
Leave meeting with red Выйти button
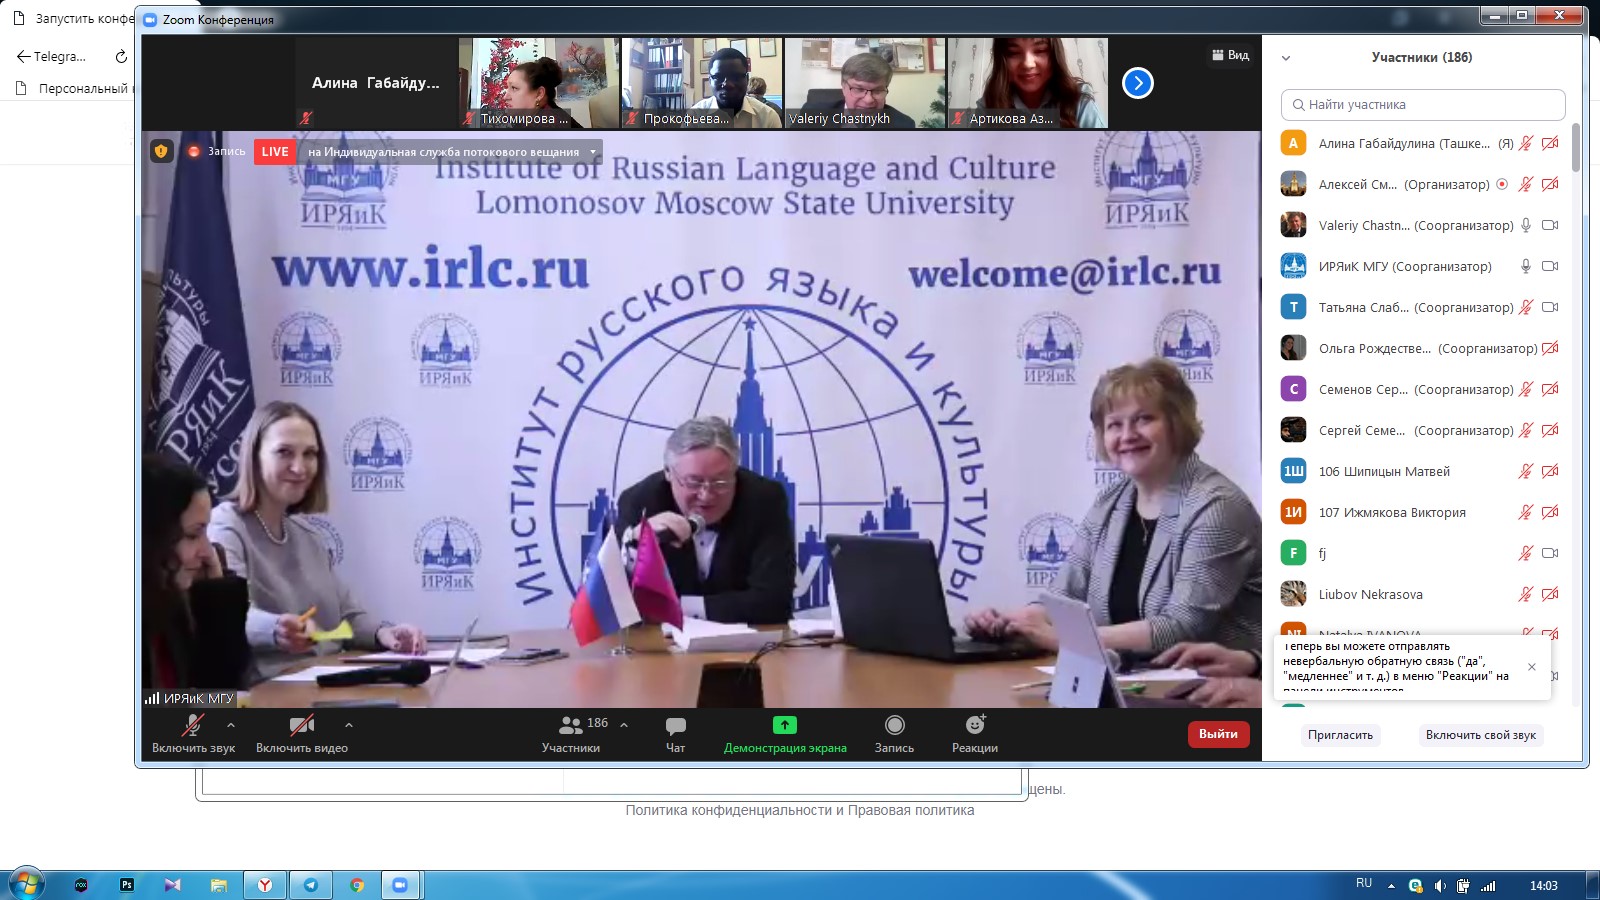[1218, 734]
